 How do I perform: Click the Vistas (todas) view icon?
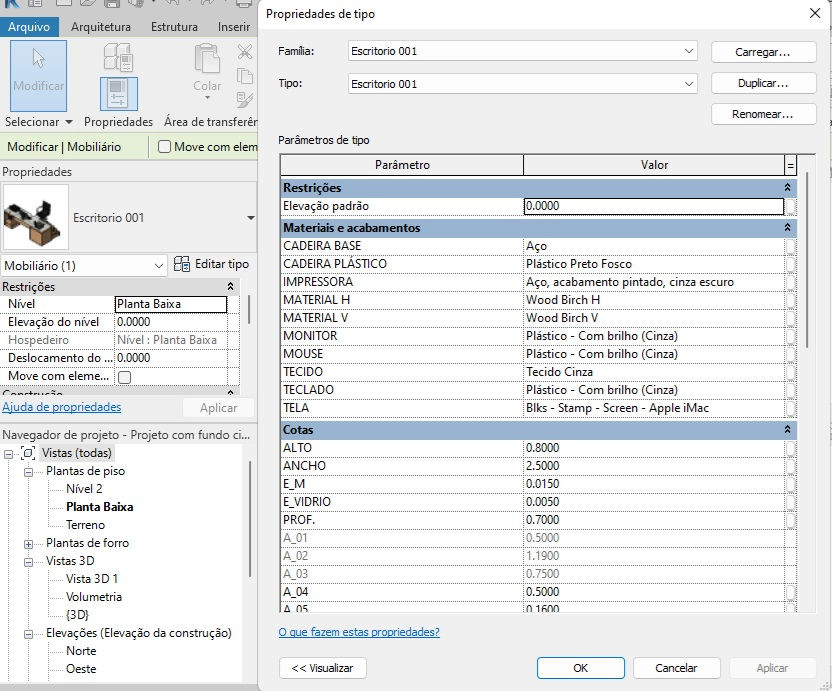point(28,453)
